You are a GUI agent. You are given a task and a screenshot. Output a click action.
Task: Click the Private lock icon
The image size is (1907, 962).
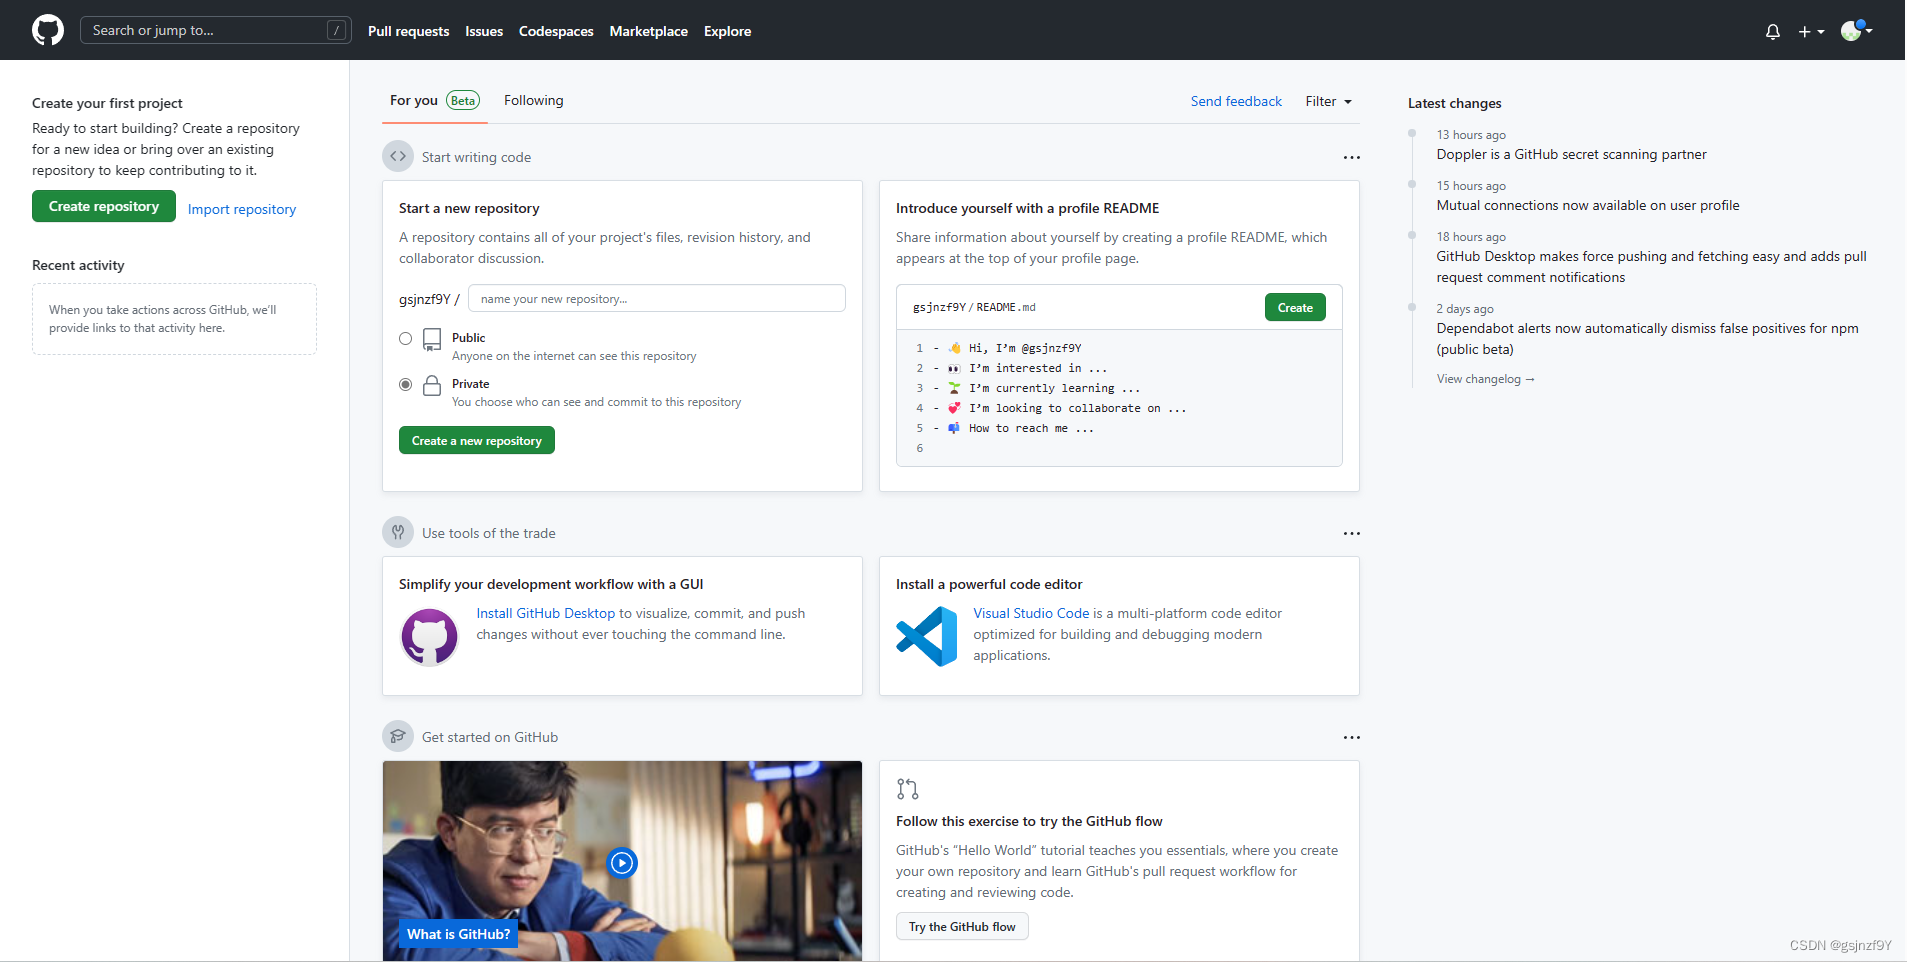432,385
